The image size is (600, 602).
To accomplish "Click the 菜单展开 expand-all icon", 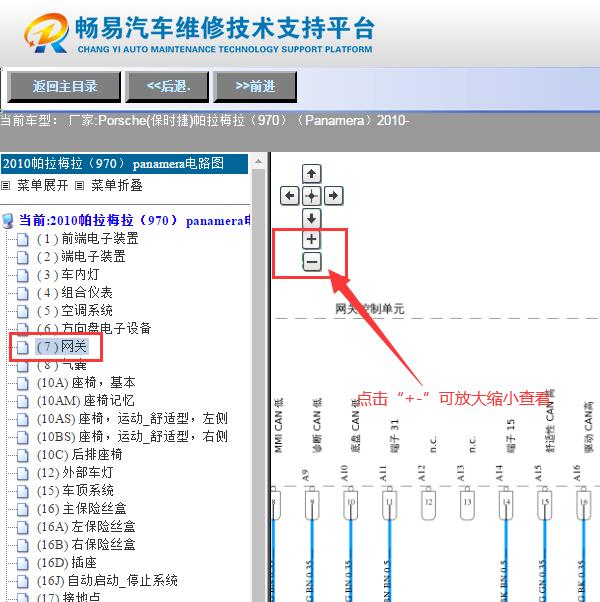I will (5, 186).
